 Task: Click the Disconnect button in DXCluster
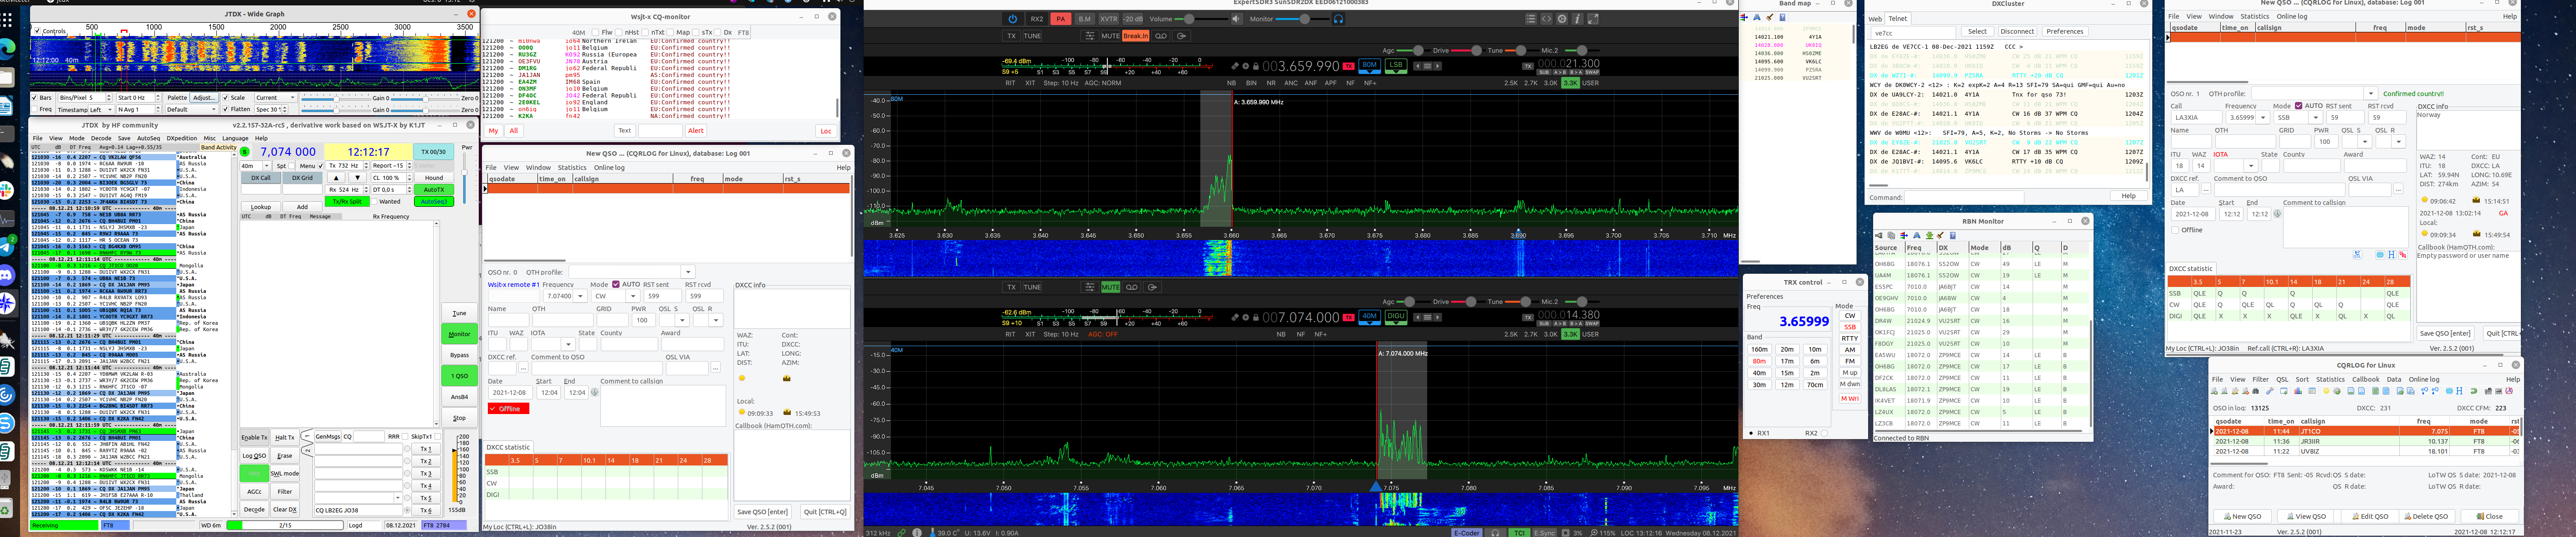2017,32
